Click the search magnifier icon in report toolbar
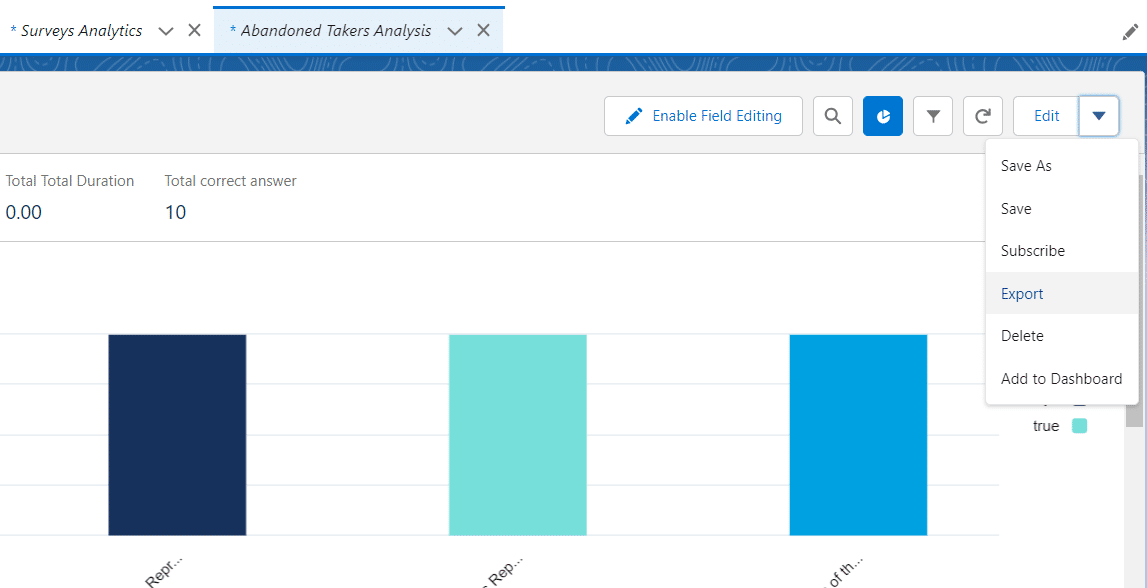 click(832, 116)
